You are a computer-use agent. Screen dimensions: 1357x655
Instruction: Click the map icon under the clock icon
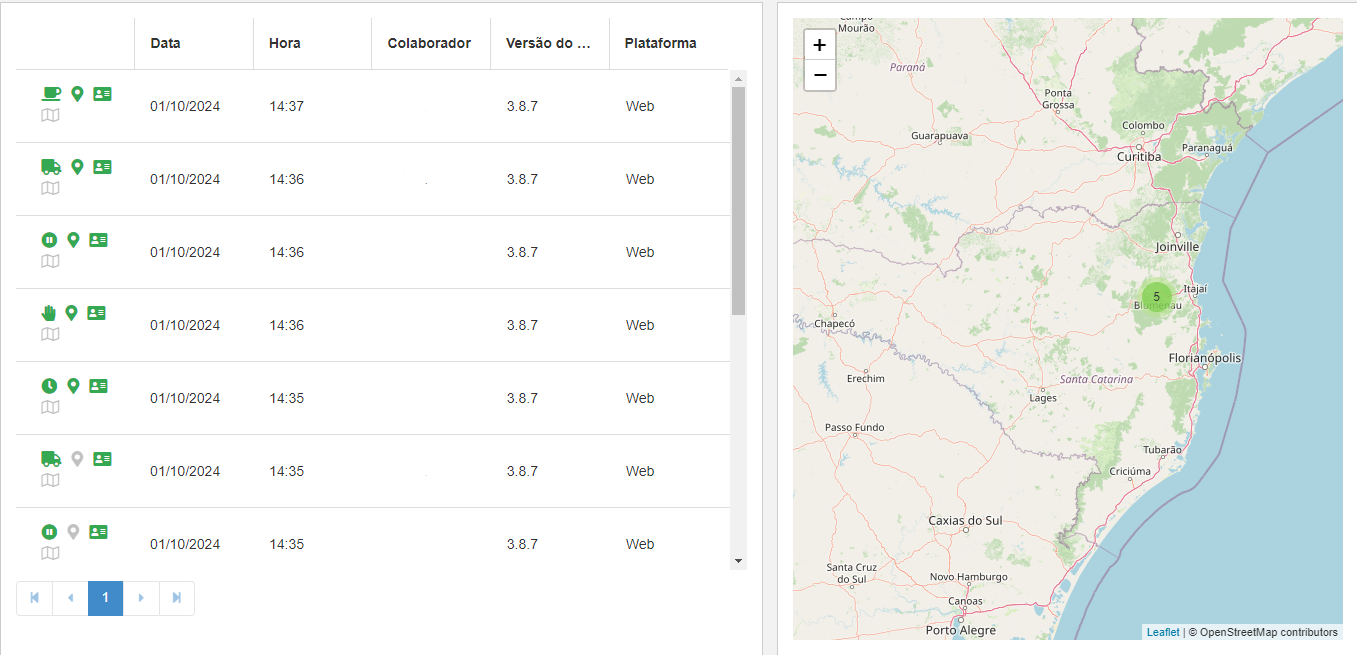(x=50, y=407)
